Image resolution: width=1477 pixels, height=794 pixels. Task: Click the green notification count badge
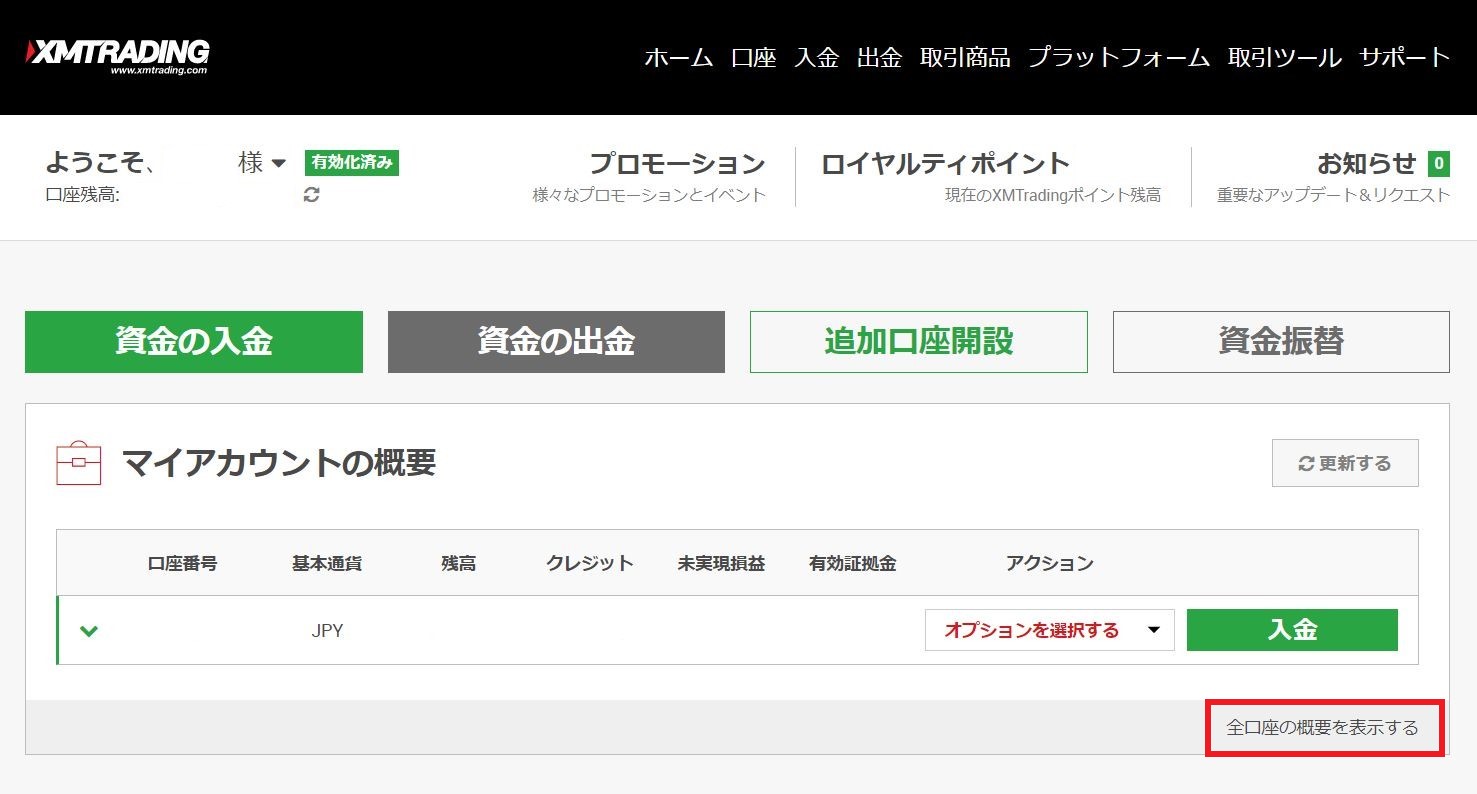[1438, 164]
